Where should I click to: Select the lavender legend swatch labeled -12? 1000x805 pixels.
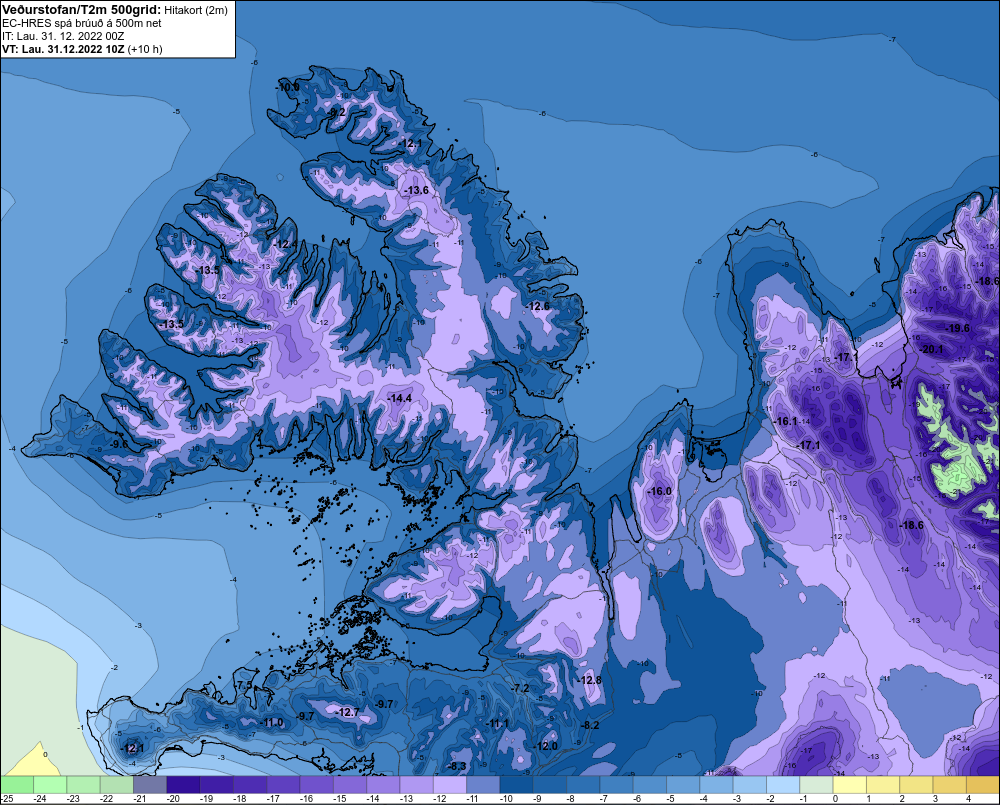450,784
